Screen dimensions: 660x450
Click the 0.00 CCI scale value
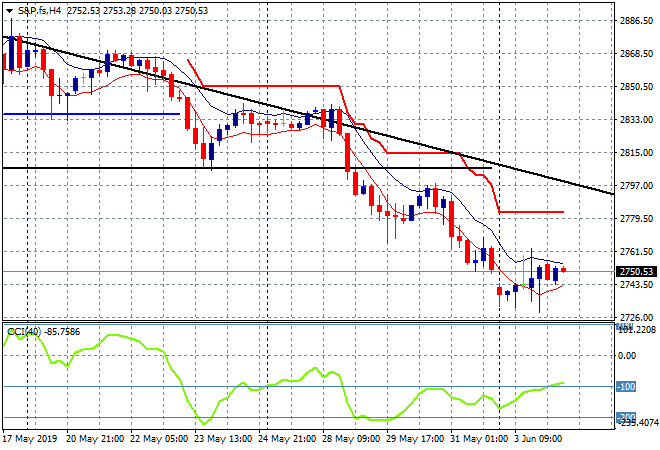[627, 356]
